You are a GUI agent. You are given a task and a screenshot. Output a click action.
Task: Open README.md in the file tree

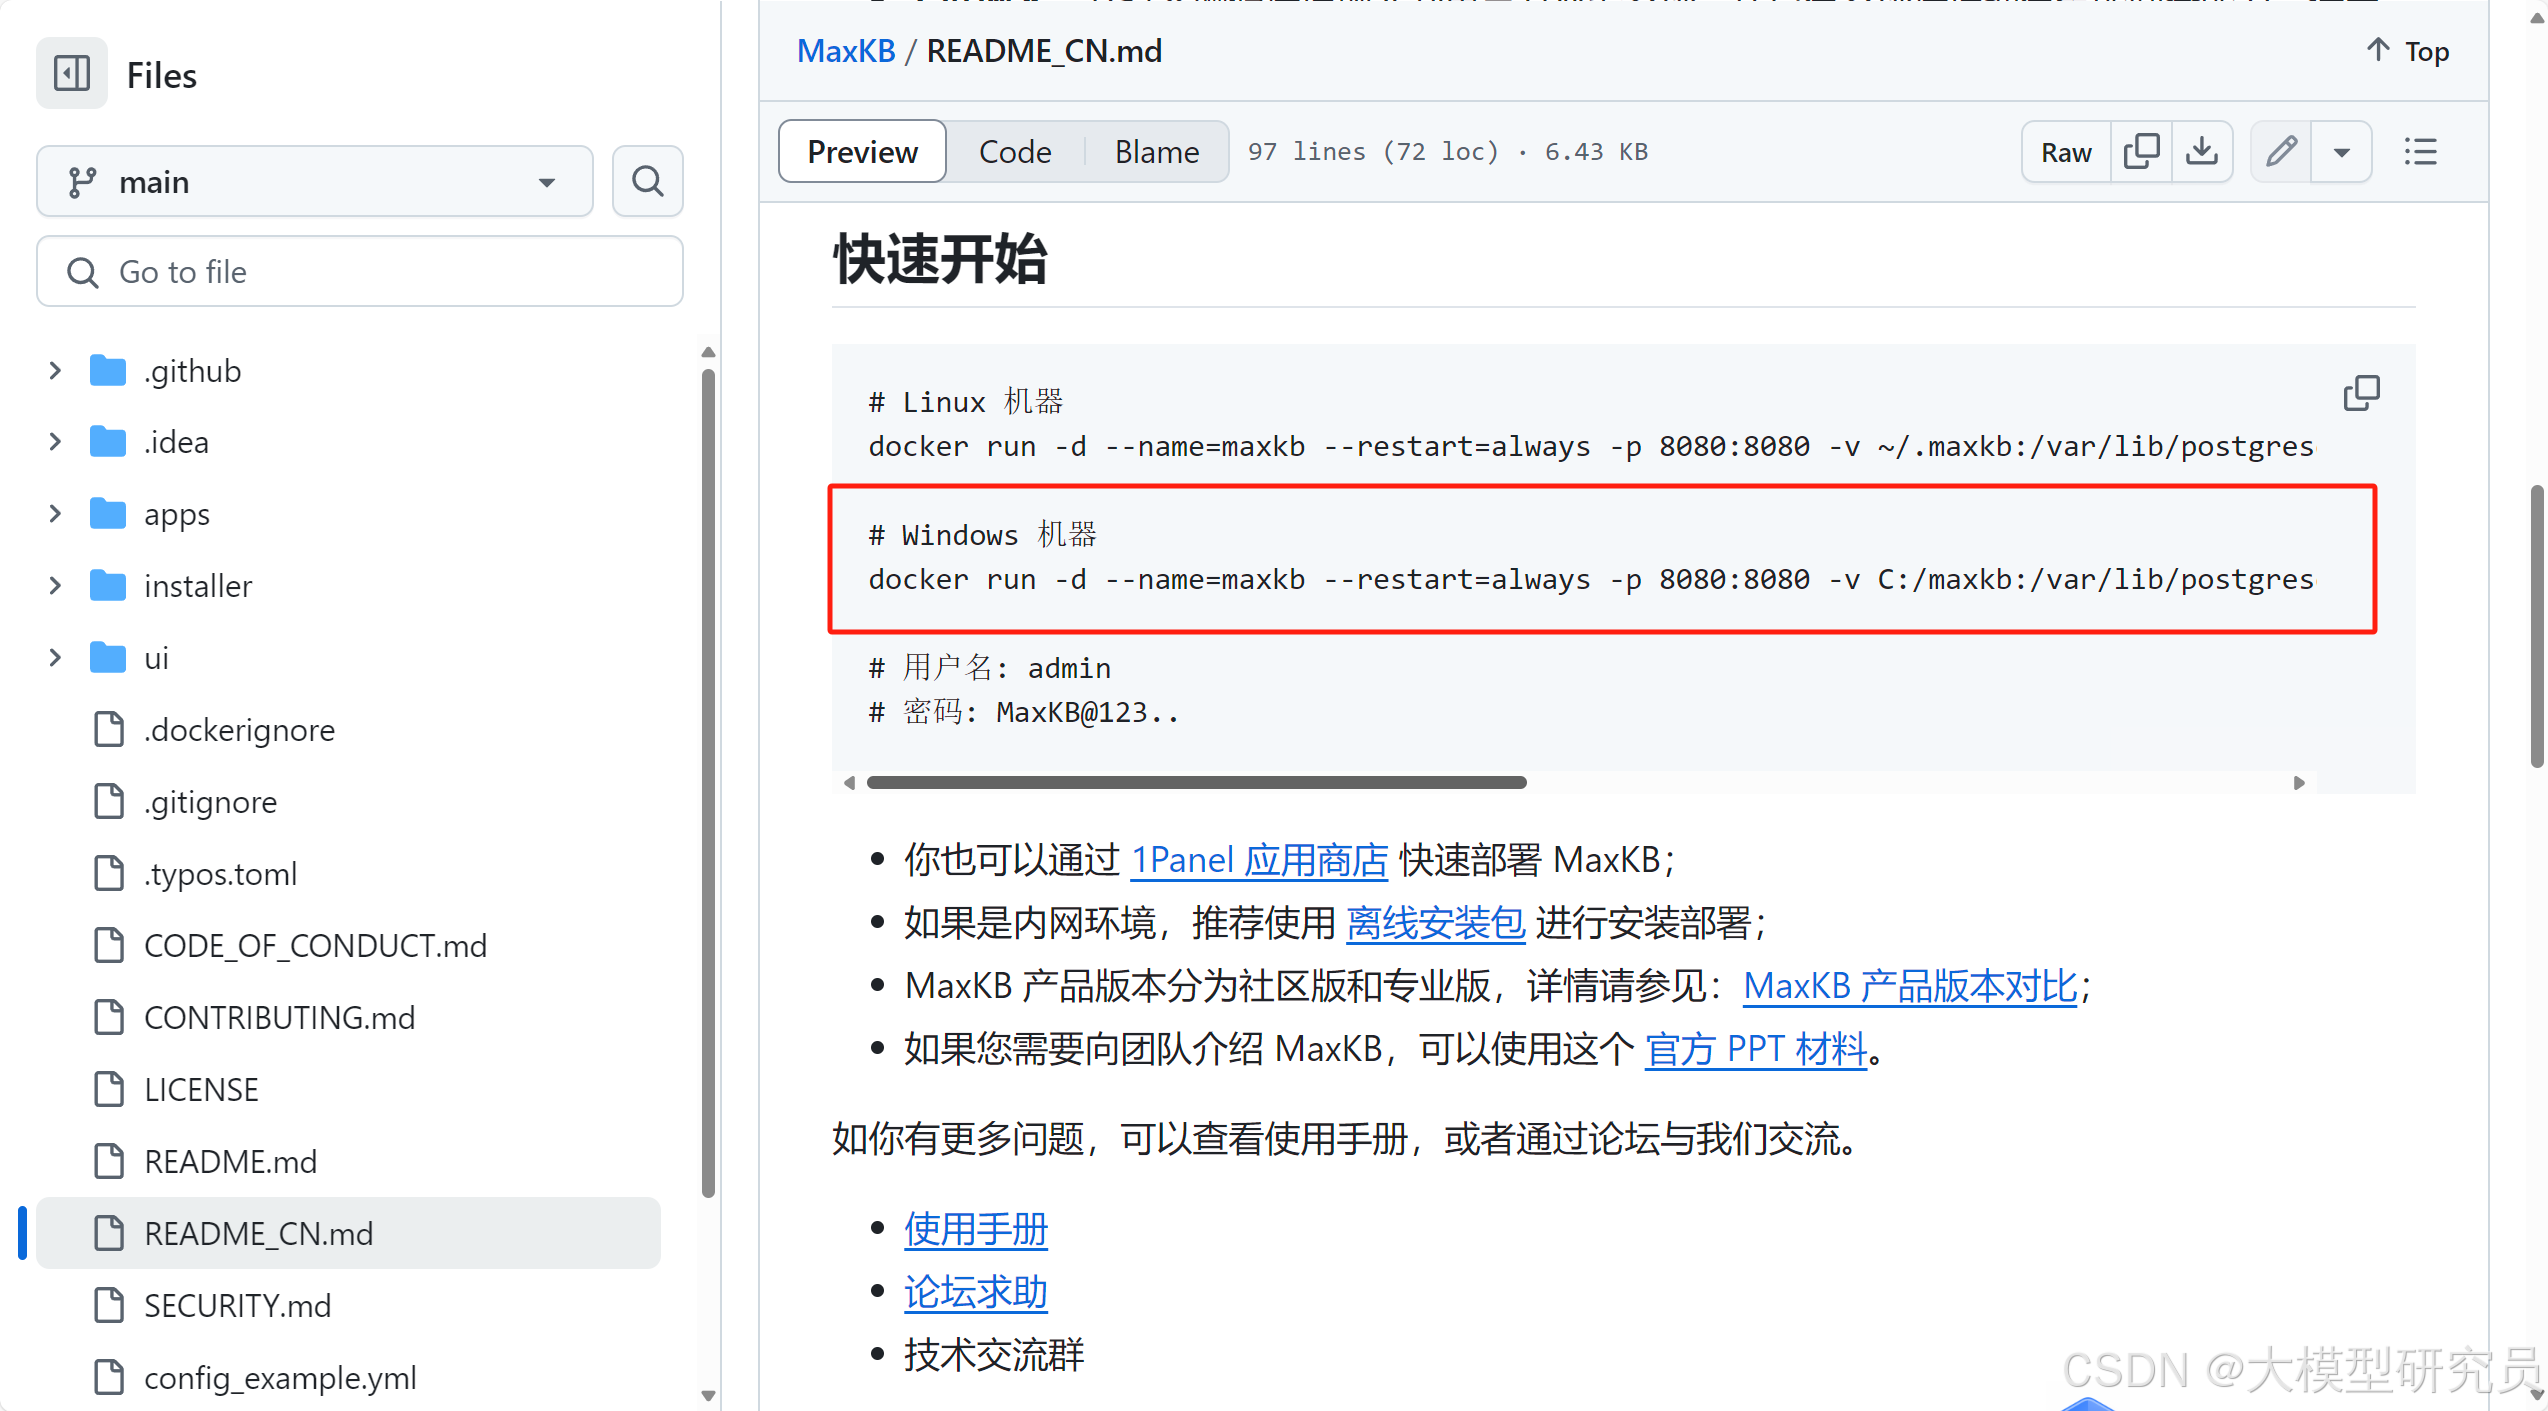pos(230,1162)
